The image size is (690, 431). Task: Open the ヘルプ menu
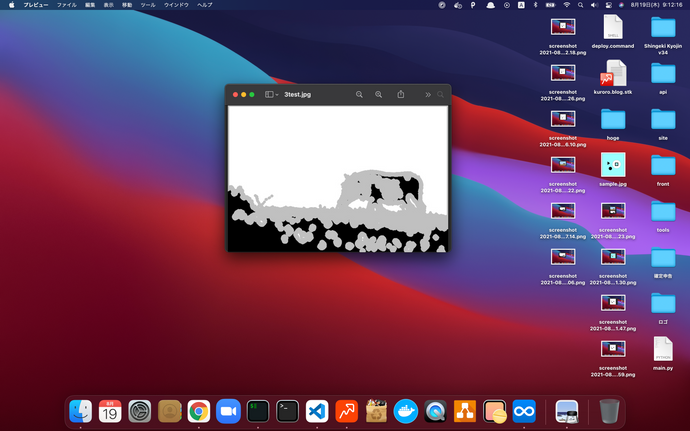coord(205,5)
